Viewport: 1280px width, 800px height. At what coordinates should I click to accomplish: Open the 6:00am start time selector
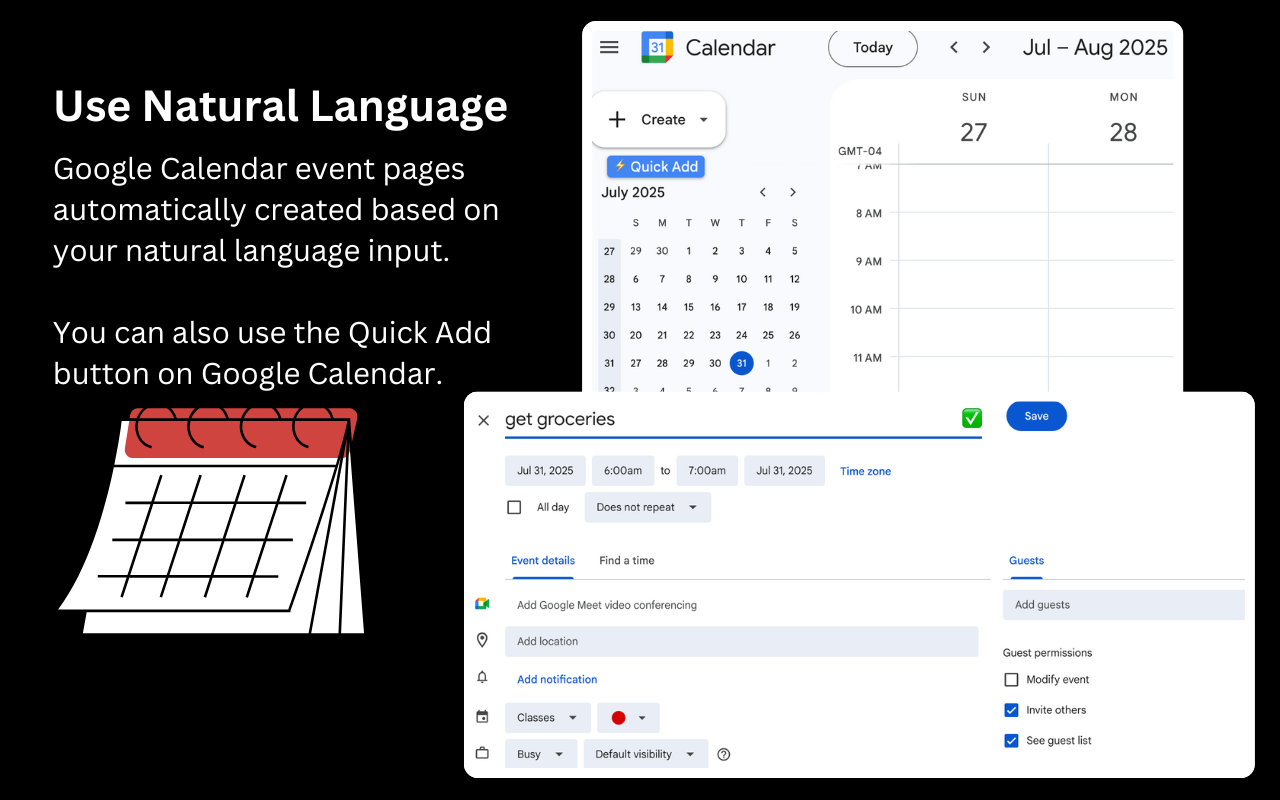[623, 470]
